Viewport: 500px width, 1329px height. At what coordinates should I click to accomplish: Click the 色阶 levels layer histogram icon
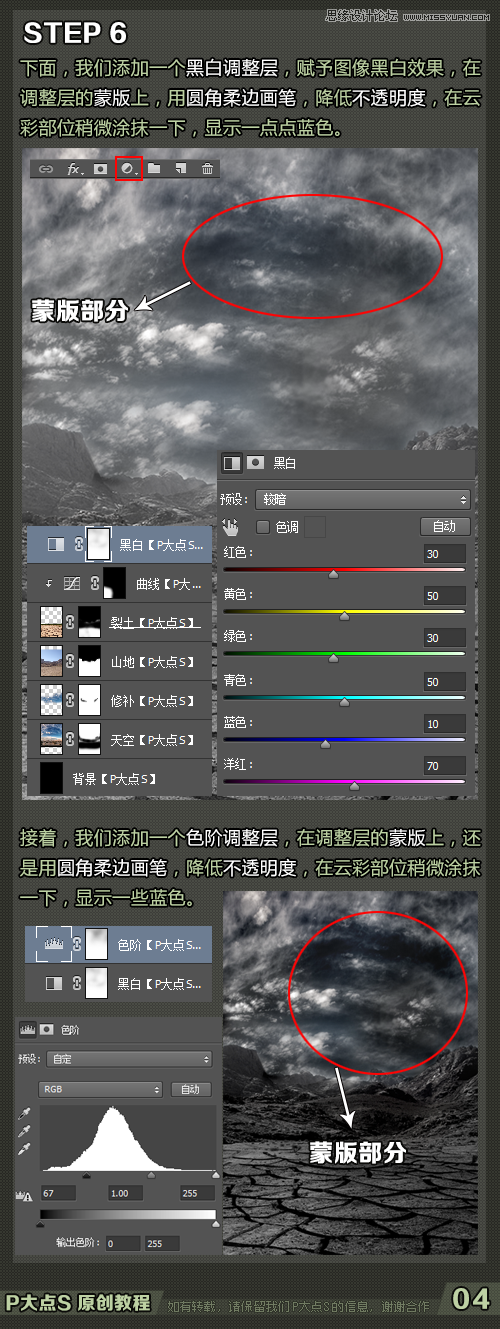[x=55, y=943]
